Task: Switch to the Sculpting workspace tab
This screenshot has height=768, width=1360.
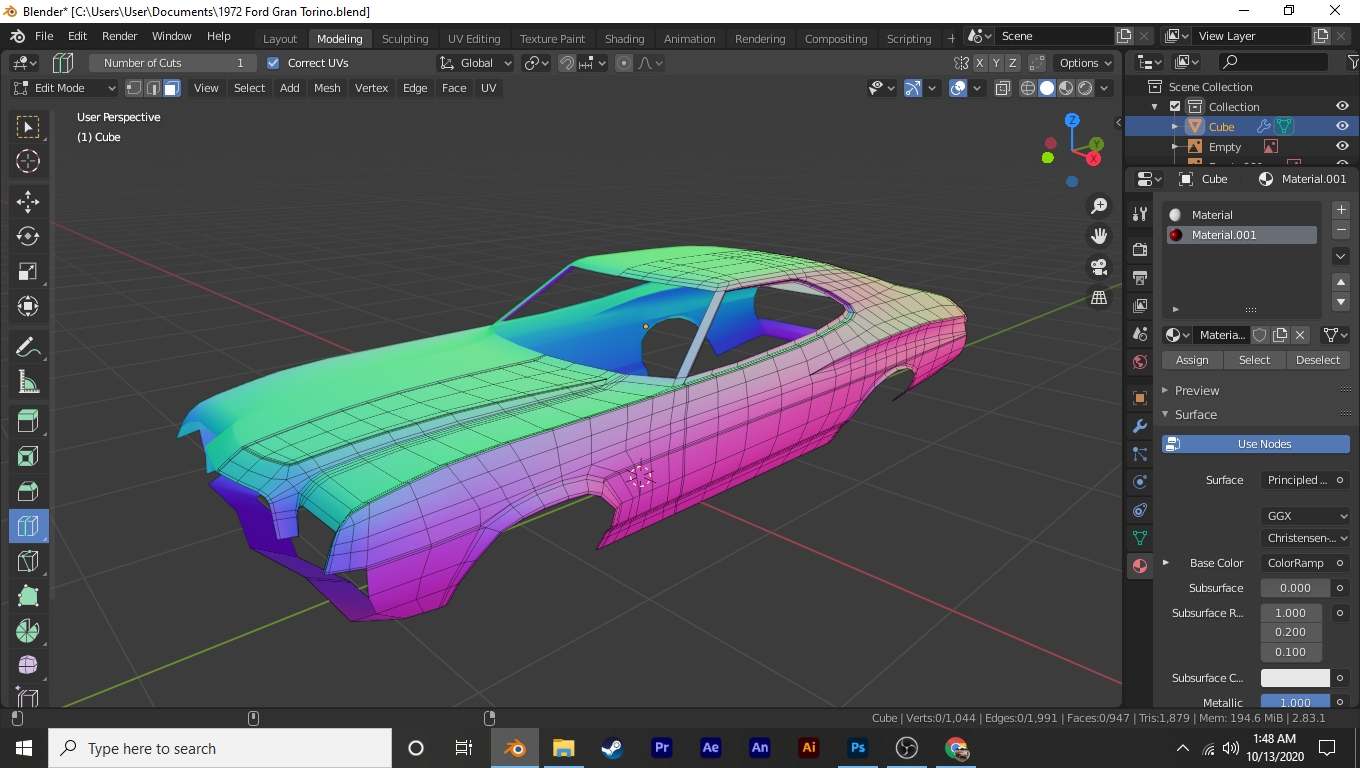Action: (x=405, y=39)
